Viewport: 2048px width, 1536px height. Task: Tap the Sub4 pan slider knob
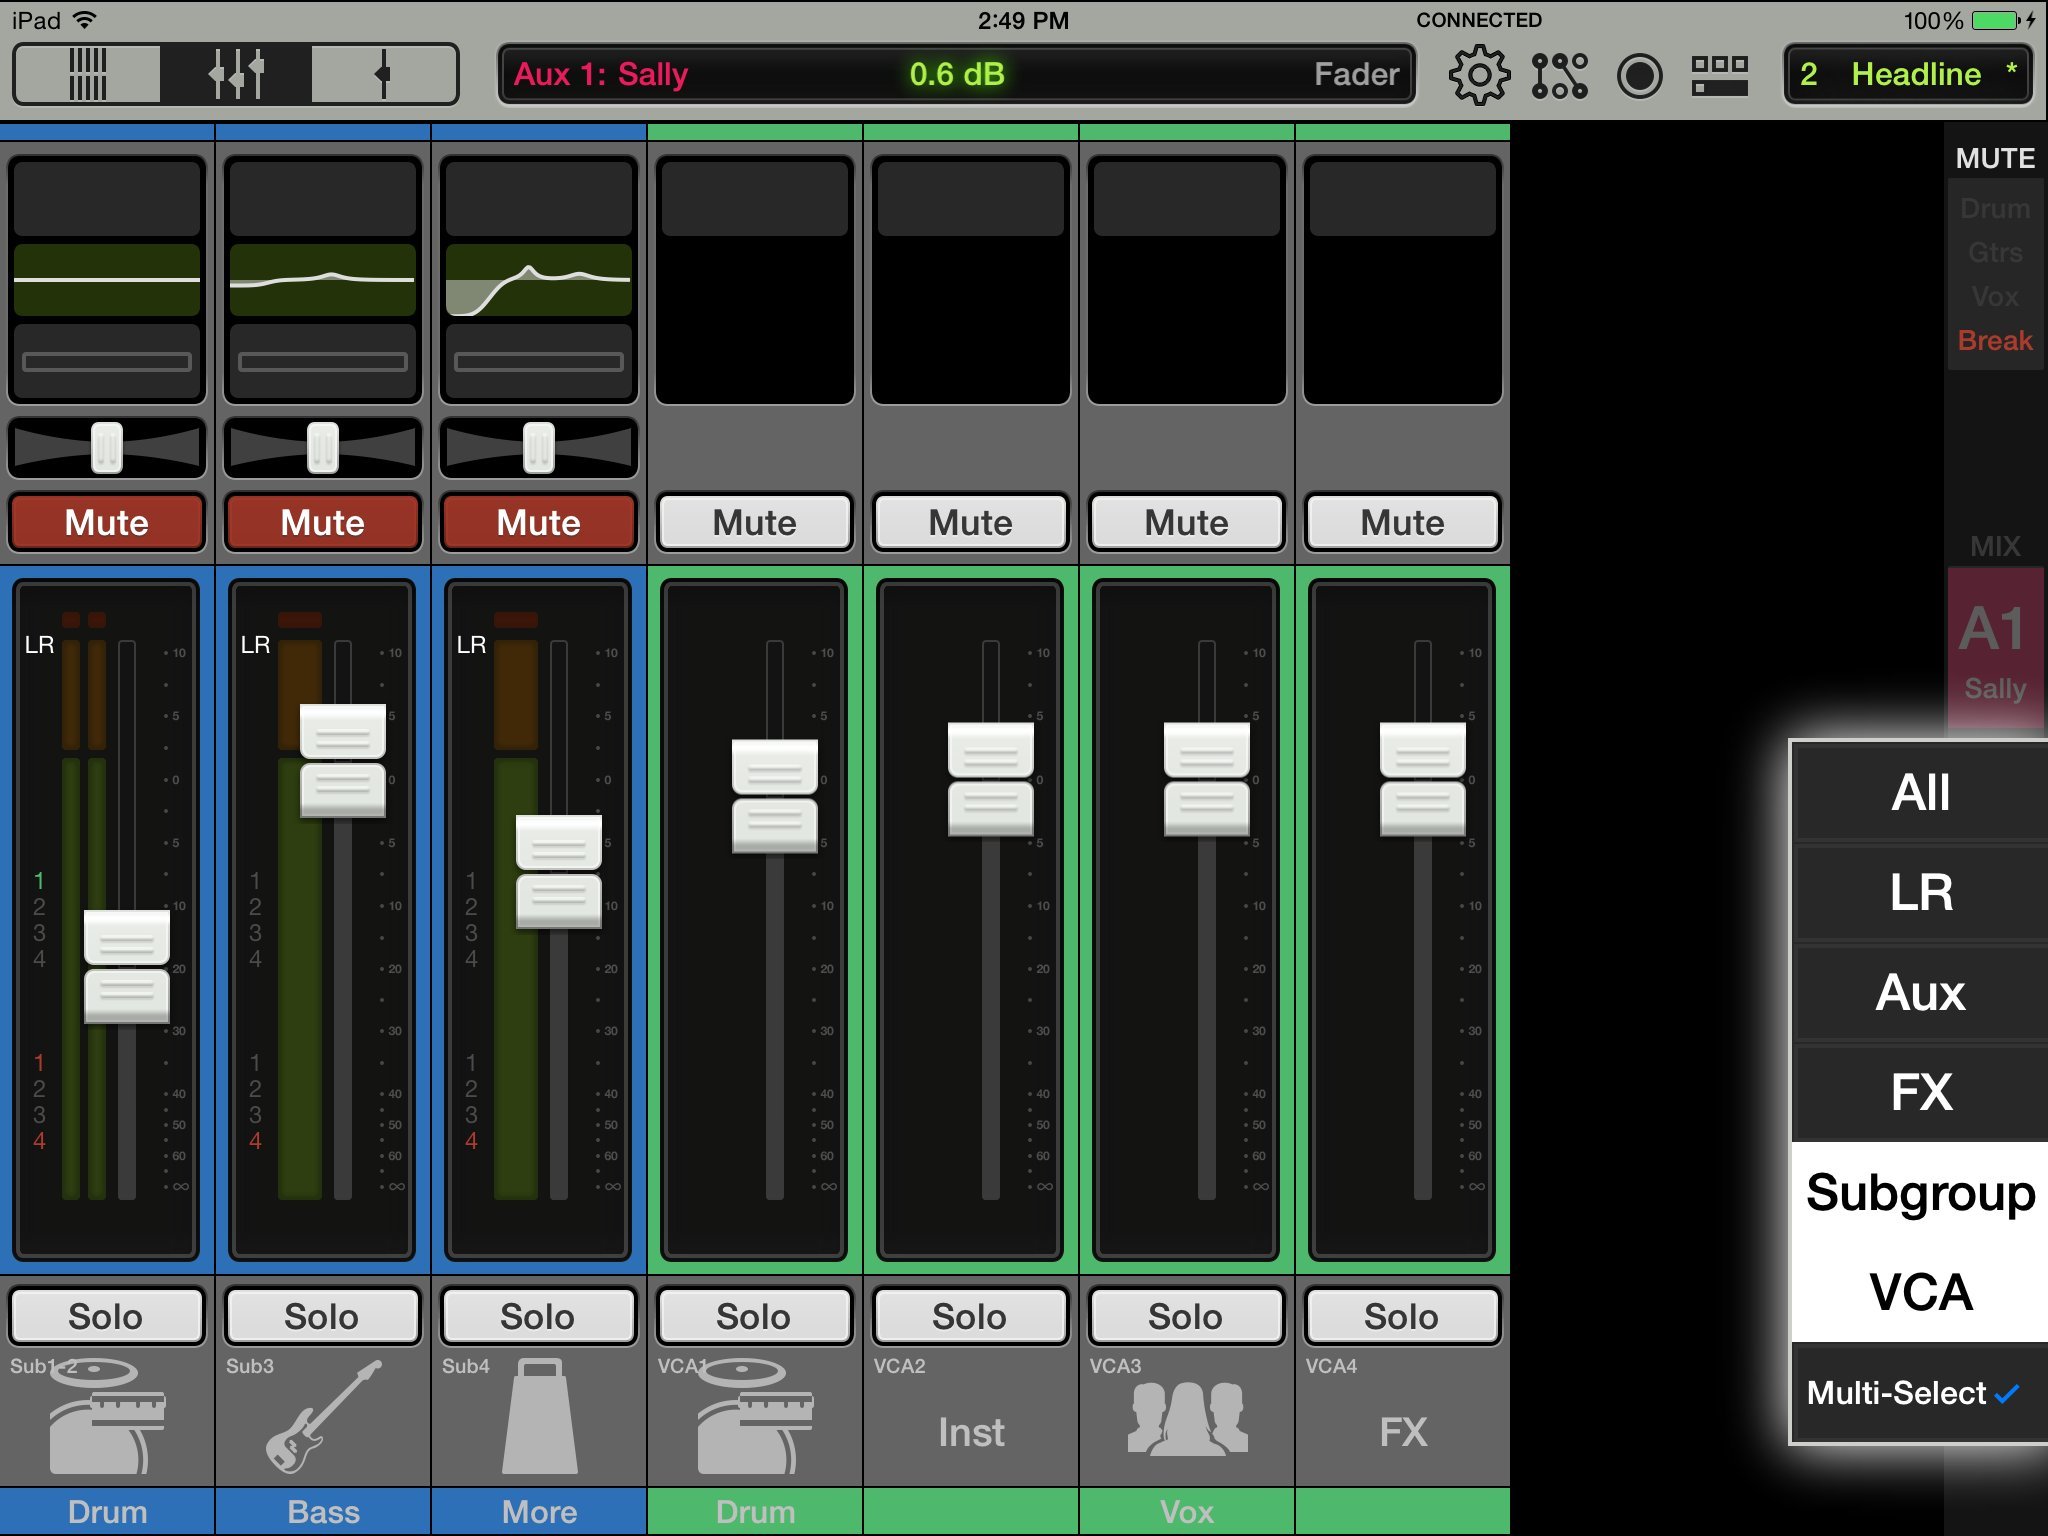(x=538, y=447)
